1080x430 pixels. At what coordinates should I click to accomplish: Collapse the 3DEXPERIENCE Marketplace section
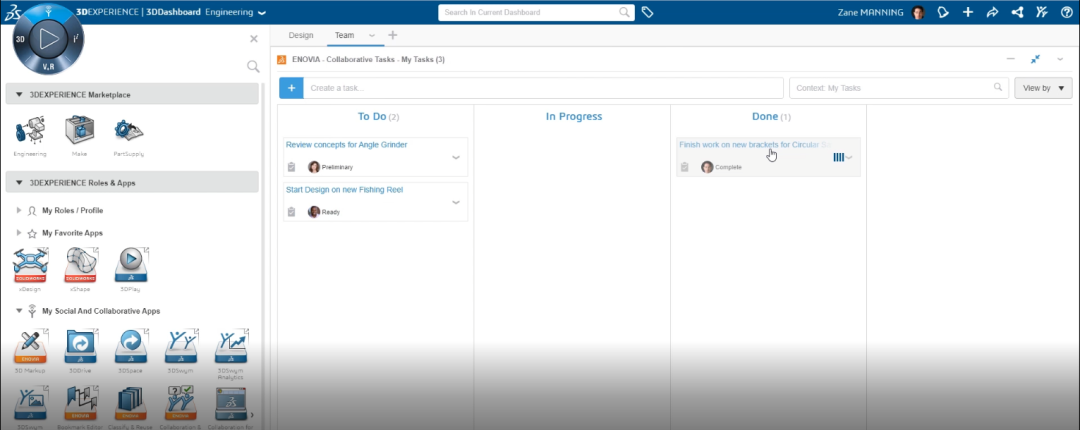[x=19, y=95]
